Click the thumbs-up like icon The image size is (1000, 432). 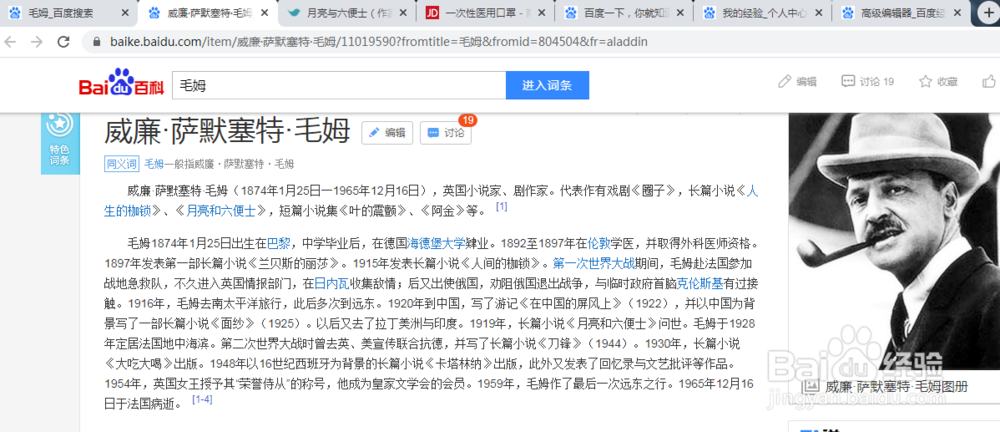tap(989, 82)
